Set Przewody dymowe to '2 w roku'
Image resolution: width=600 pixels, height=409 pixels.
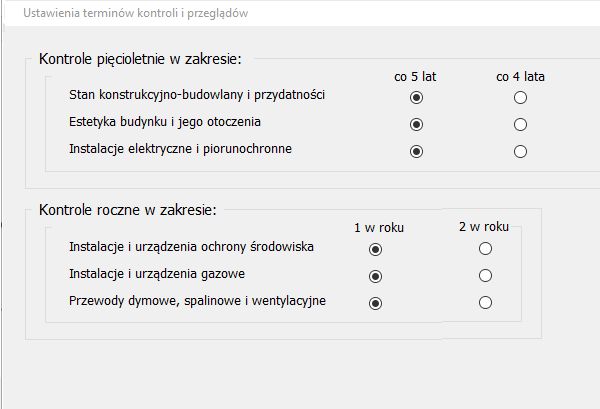485,302
